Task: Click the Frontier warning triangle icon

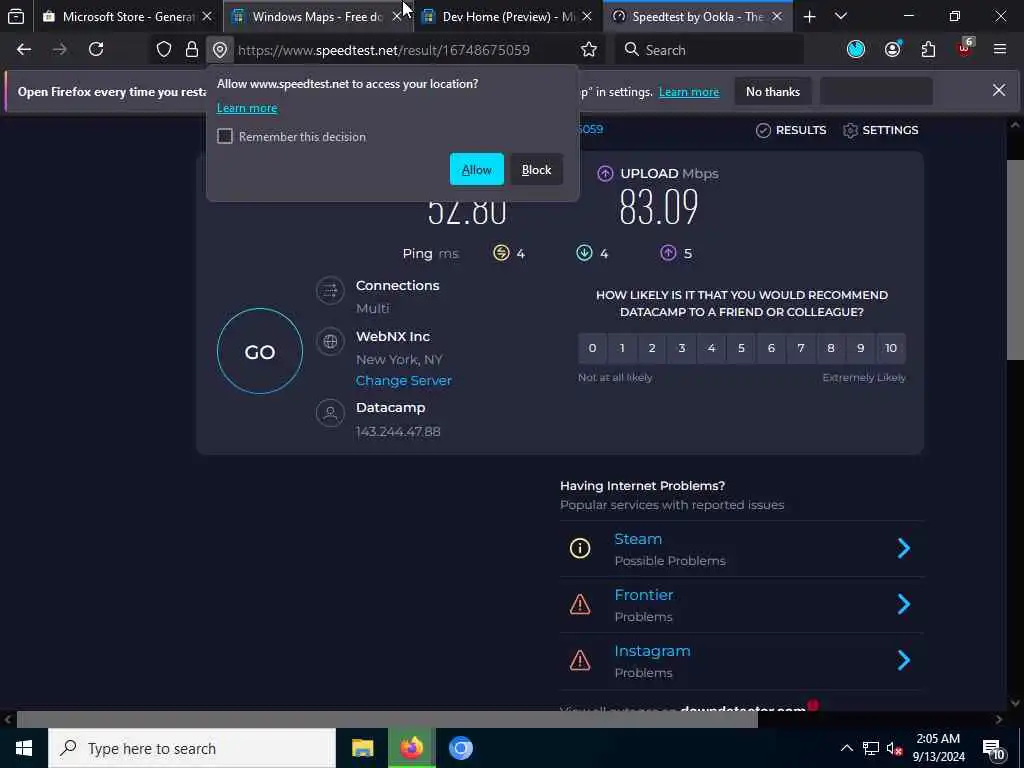Action: pos(580,604)
